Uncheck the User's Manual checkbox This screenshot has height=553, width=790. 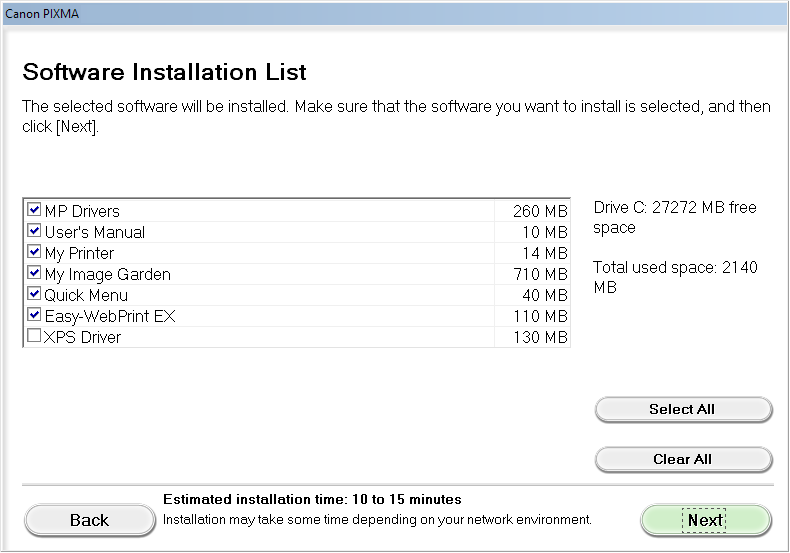pos(34,231)
